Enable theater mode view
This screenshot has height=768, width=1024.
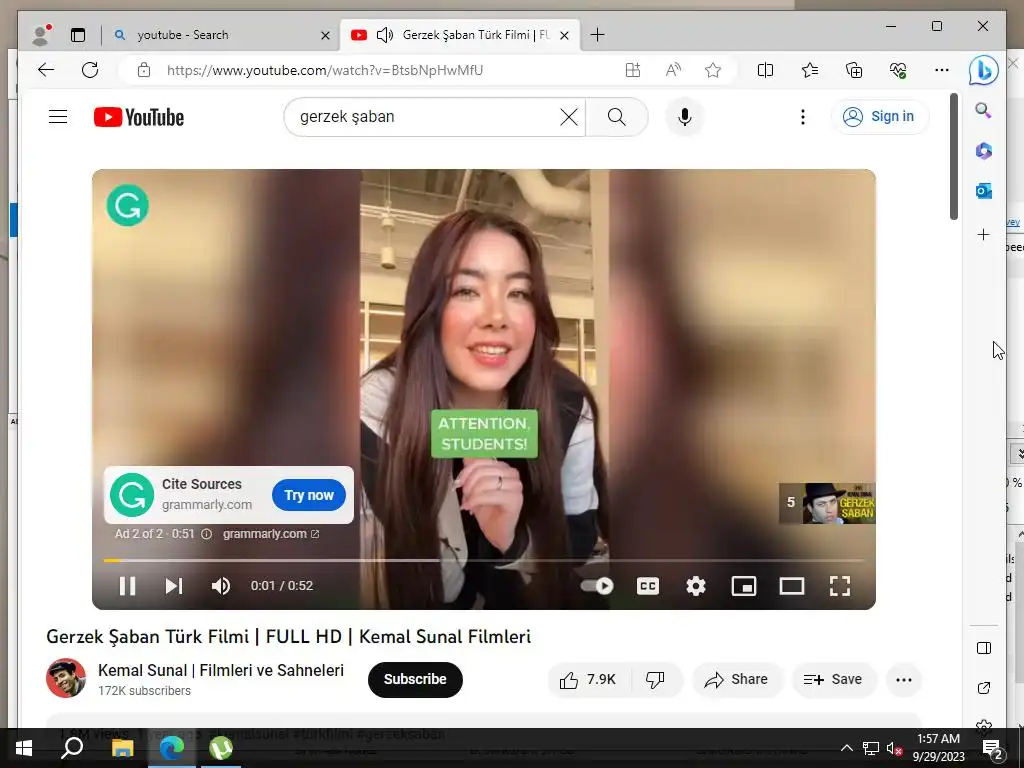[792, 586]
